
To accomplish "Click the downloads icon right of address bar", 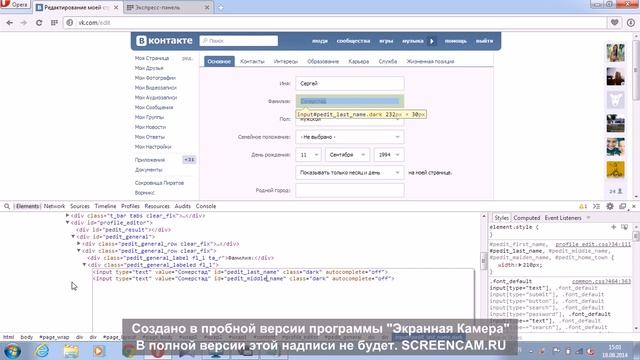I will 631,22.
